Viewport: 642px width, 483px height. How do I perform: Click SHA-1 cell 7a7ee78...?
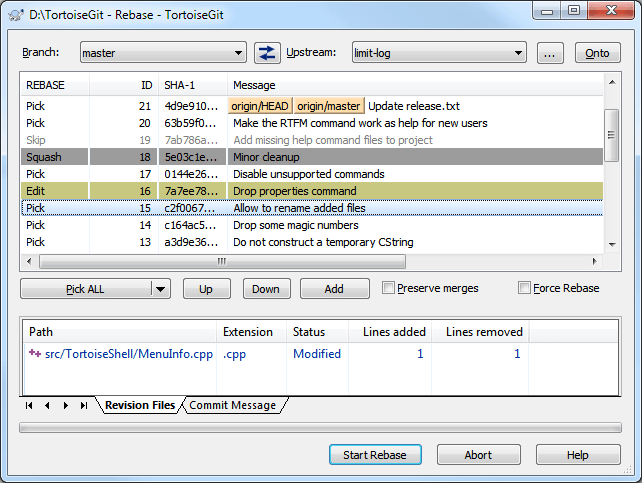click(x=191, y=191)
